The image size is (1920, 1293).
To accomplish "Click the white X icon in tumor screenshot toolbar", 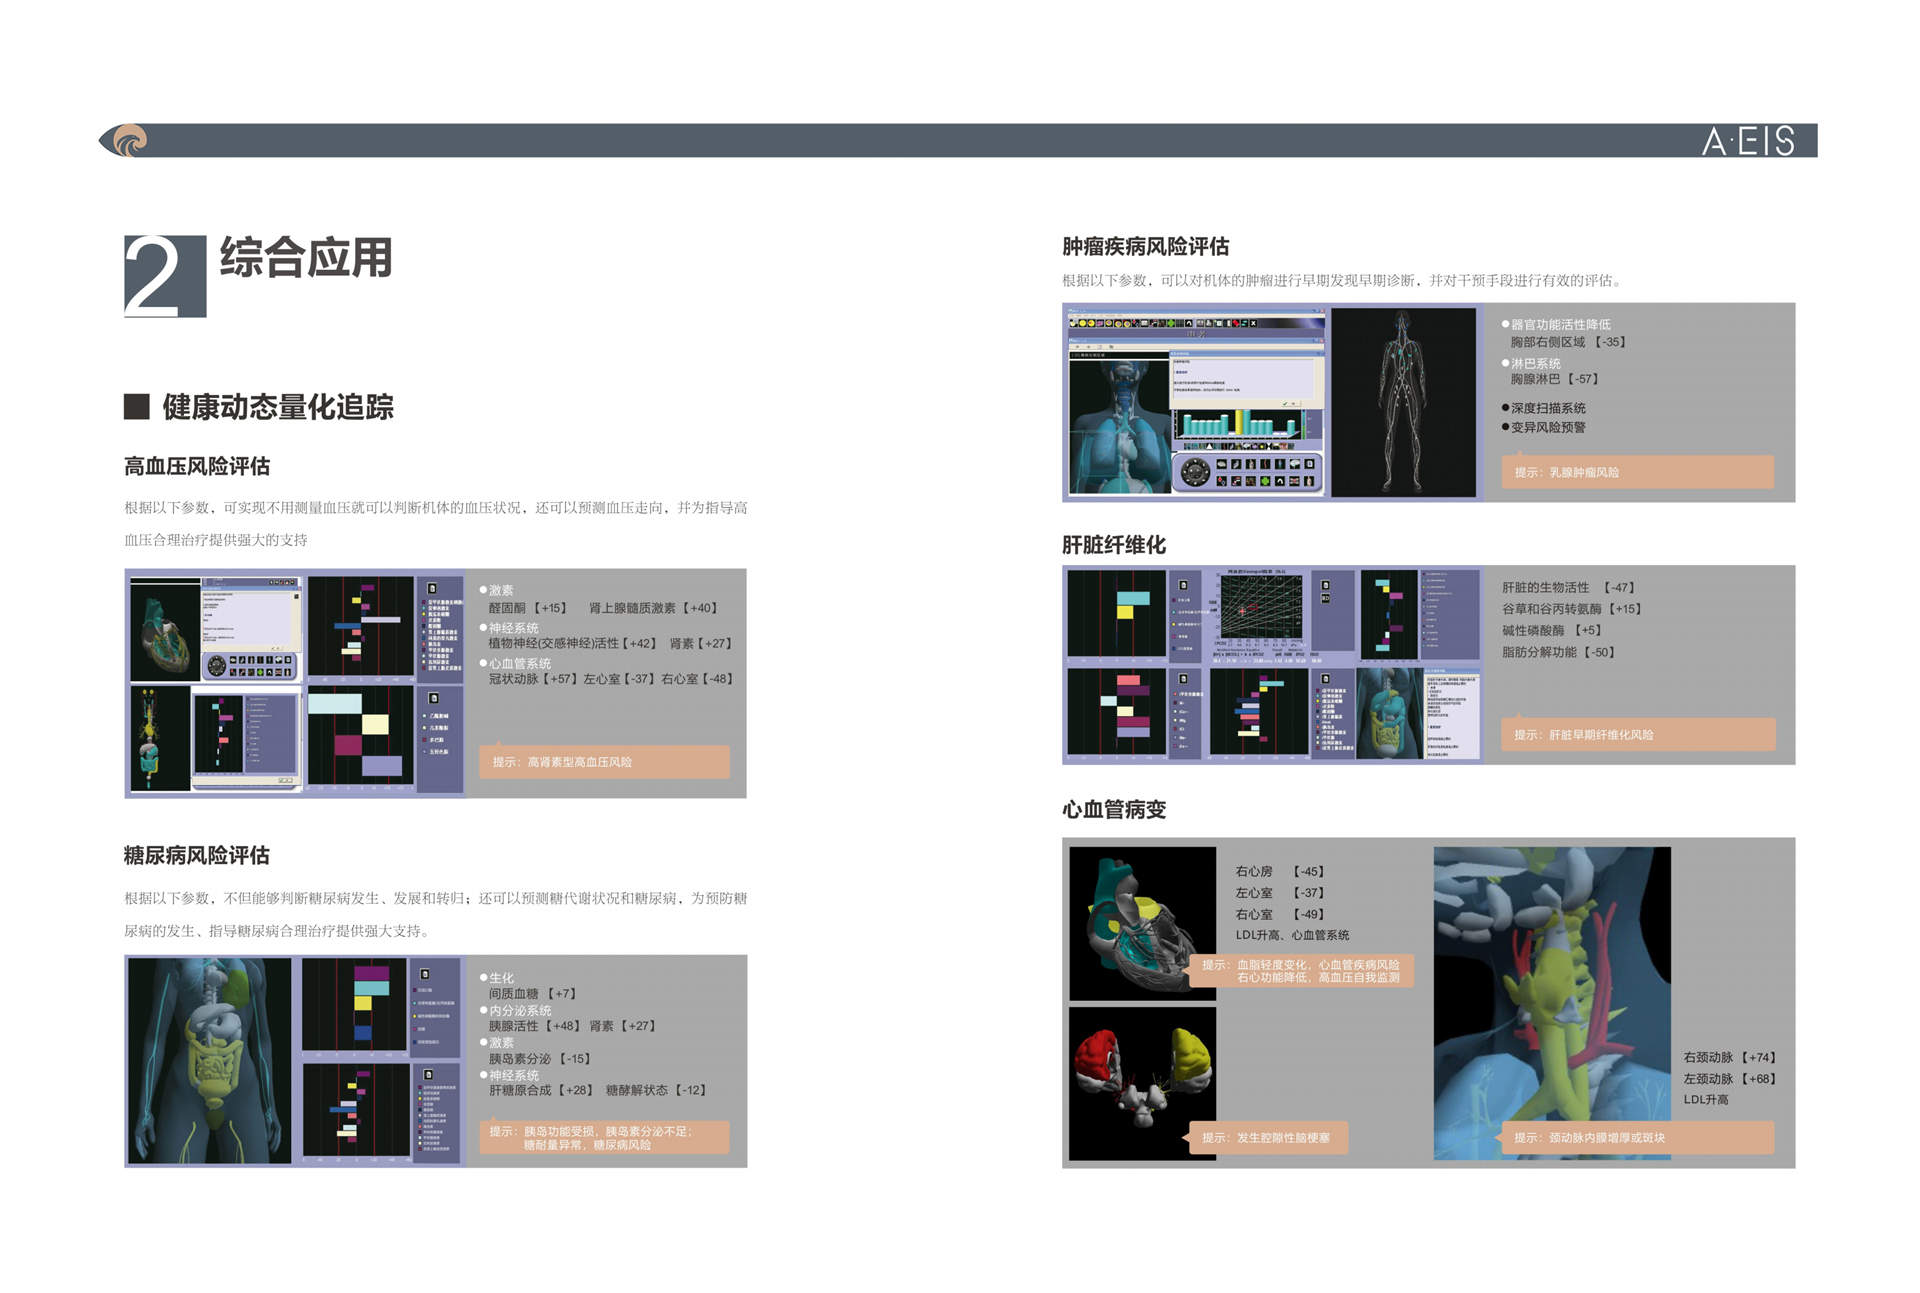I will click(1253, 323).
